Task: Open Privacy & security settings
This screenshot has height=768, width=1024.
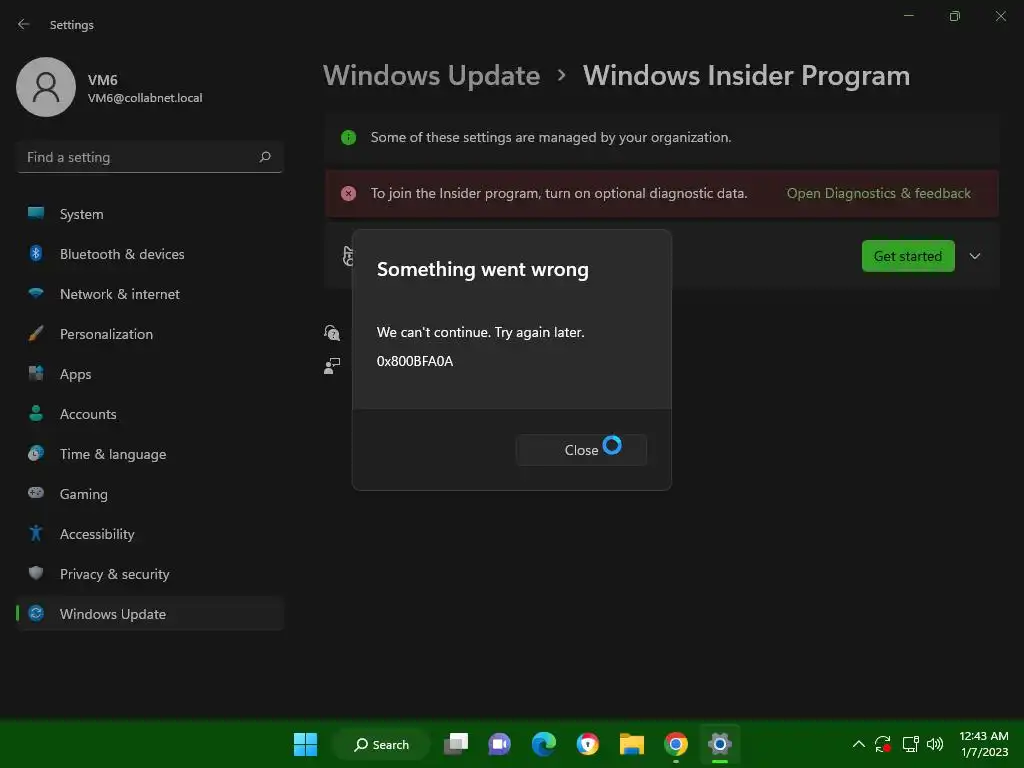Action: point(150,574)
